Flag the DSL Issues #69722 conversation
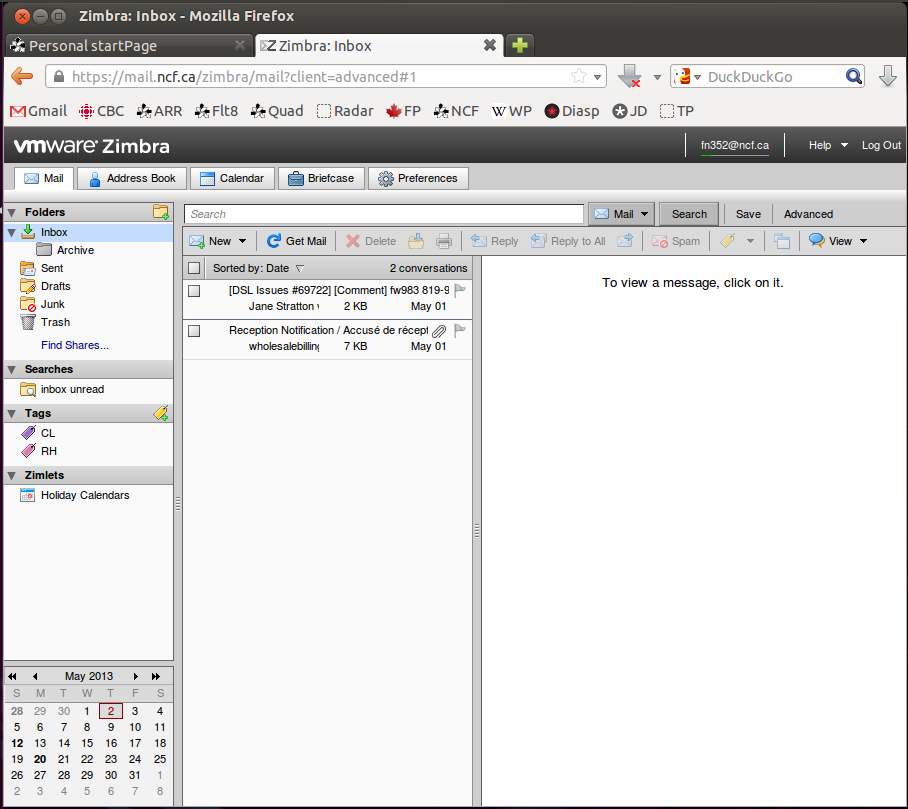This screenshot has width=908, height=809. pyautogui.click(x=460, y=290)
